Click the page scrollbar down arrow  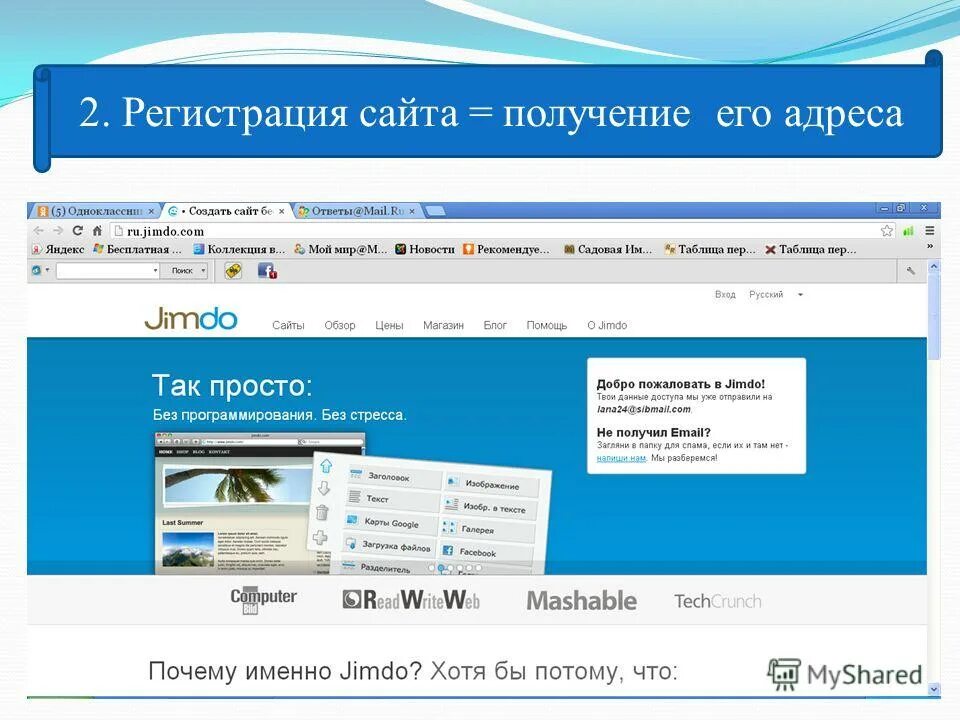coord(934,689)
